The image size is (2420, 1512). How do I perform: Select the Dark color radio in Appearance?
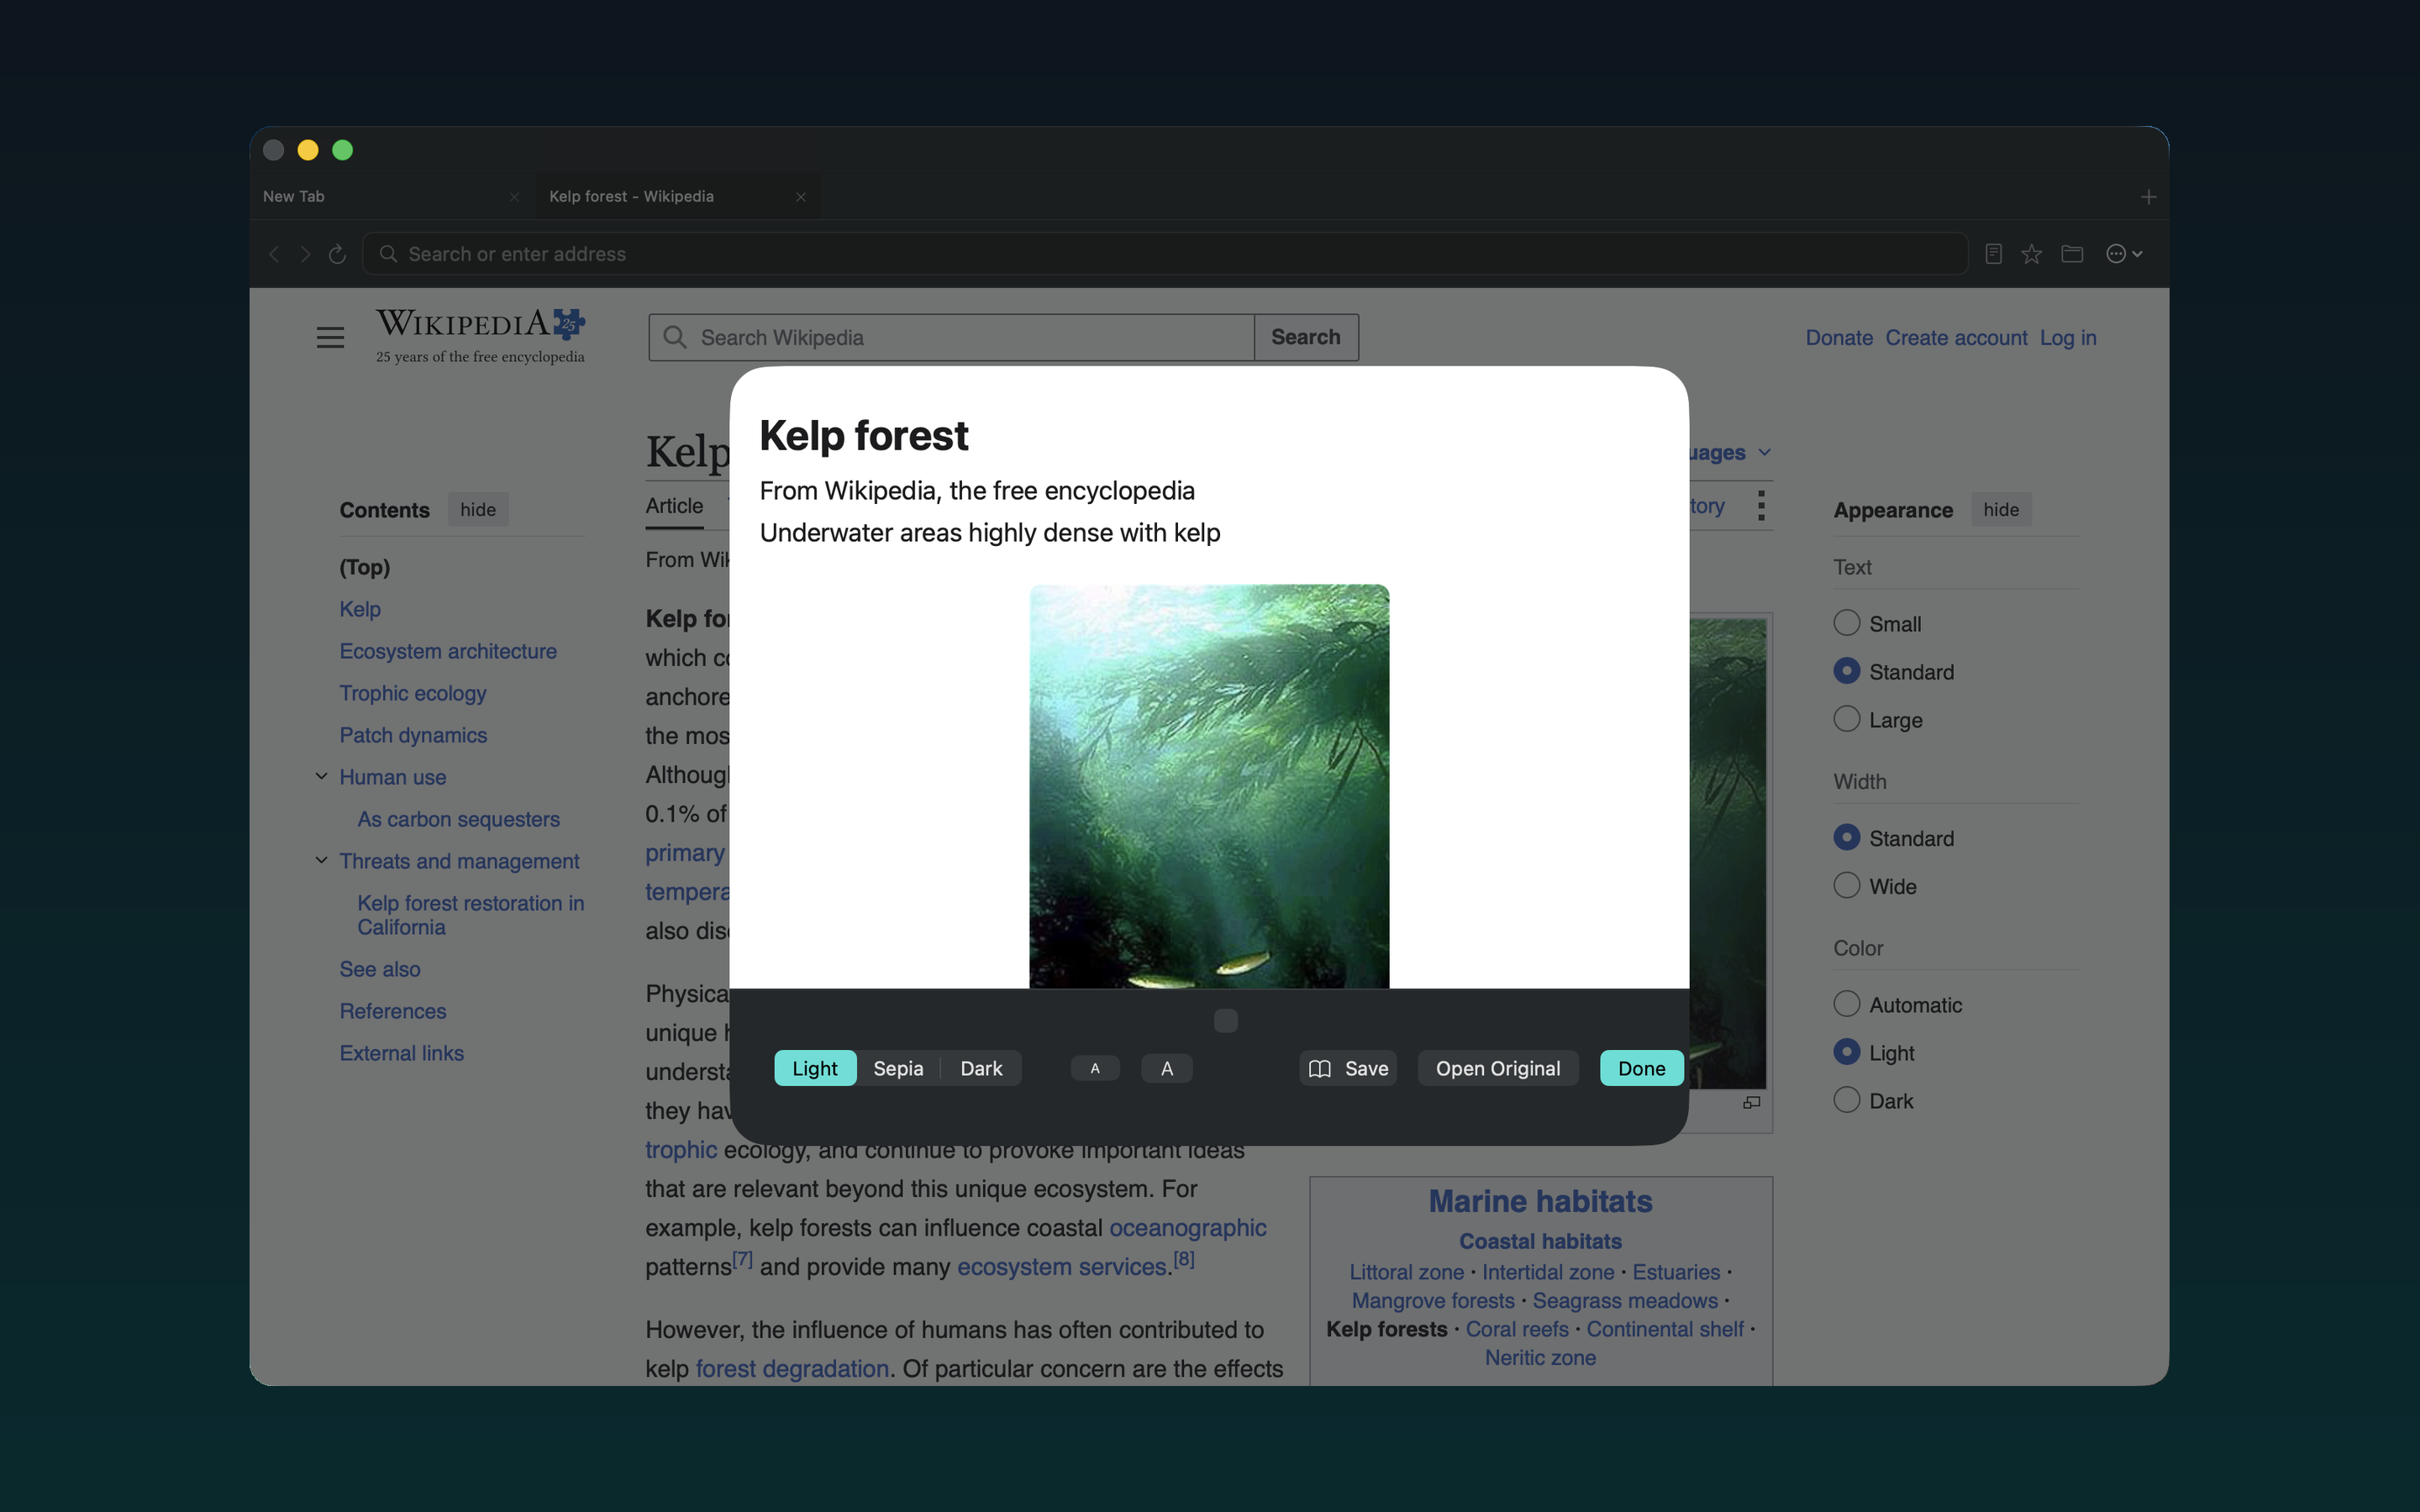pos(1846,1100)
